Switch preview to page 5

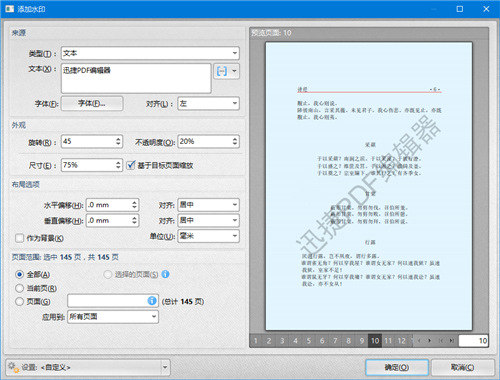309,341
